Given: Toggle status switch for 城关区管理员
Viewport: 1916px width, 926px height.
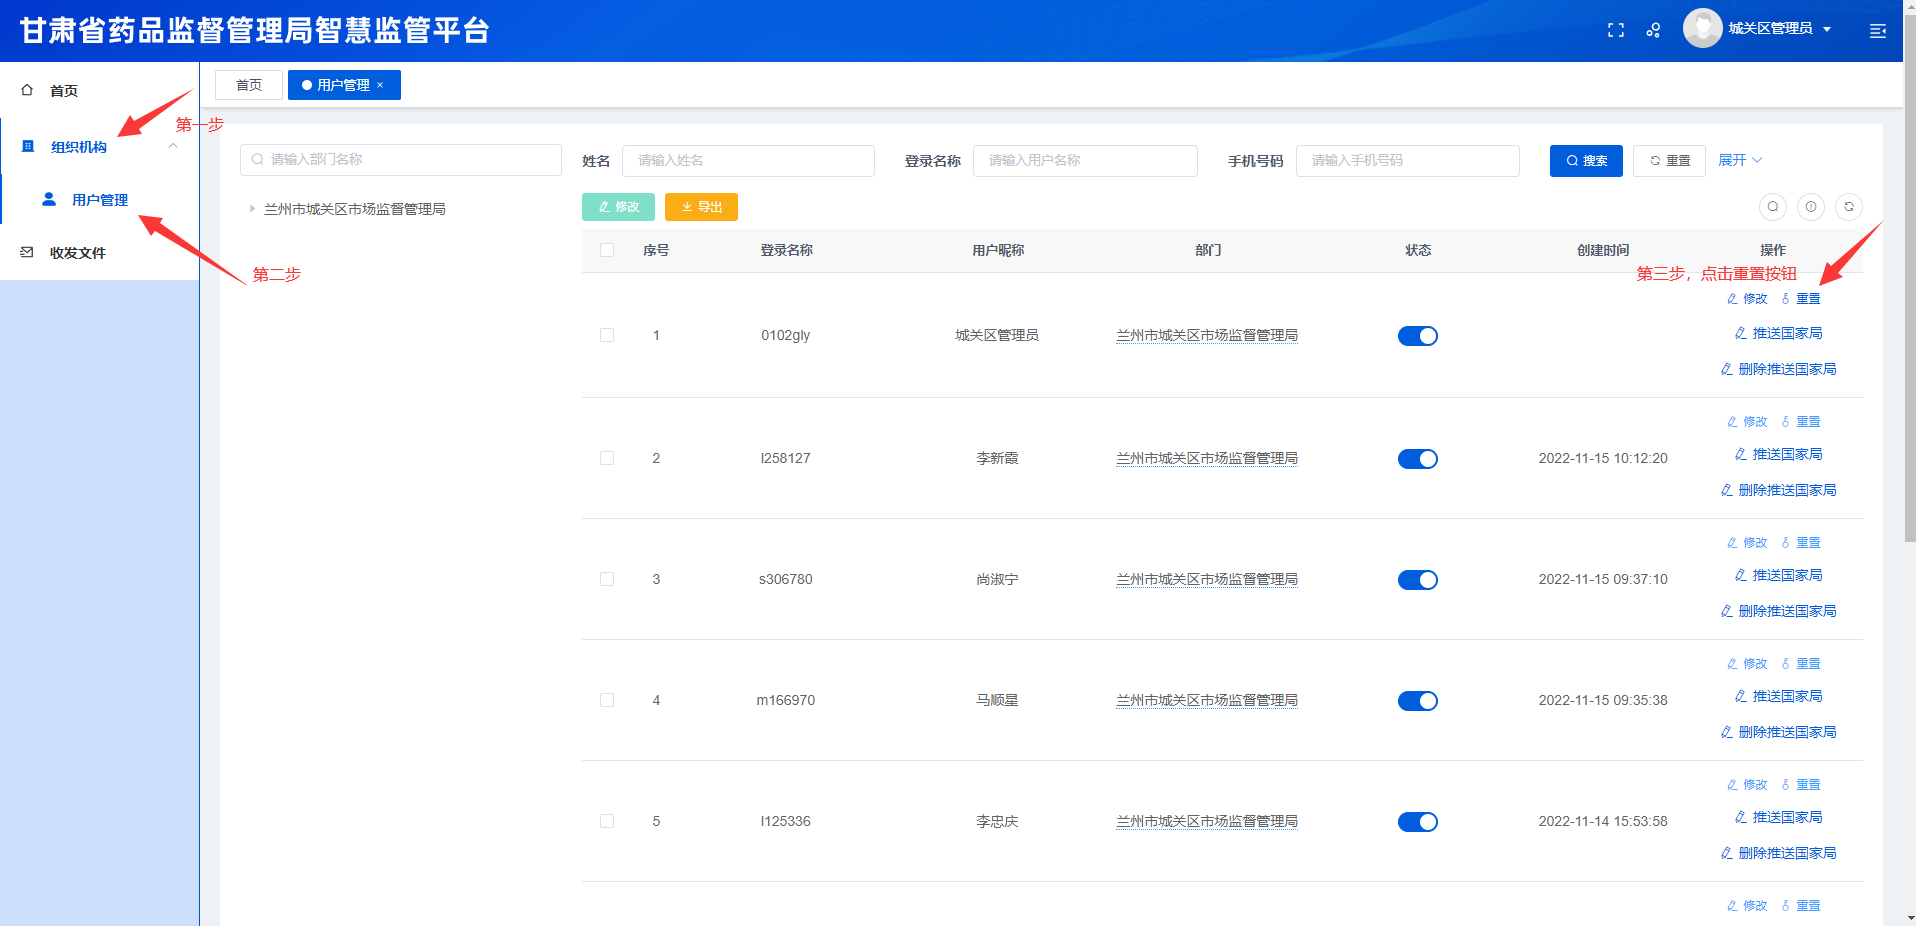Looking at the screenshot, I should (1418, 336).
